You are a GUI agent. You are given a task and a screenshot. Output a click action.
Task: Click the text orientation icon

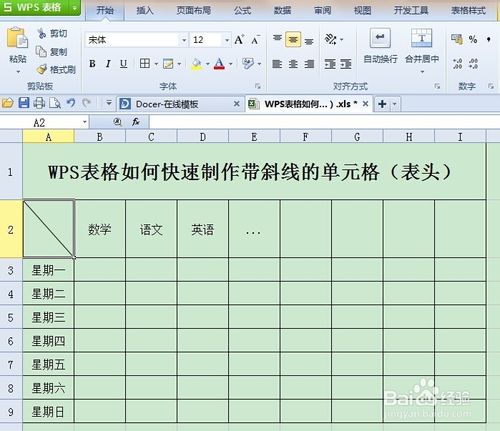tap(331, 40)
